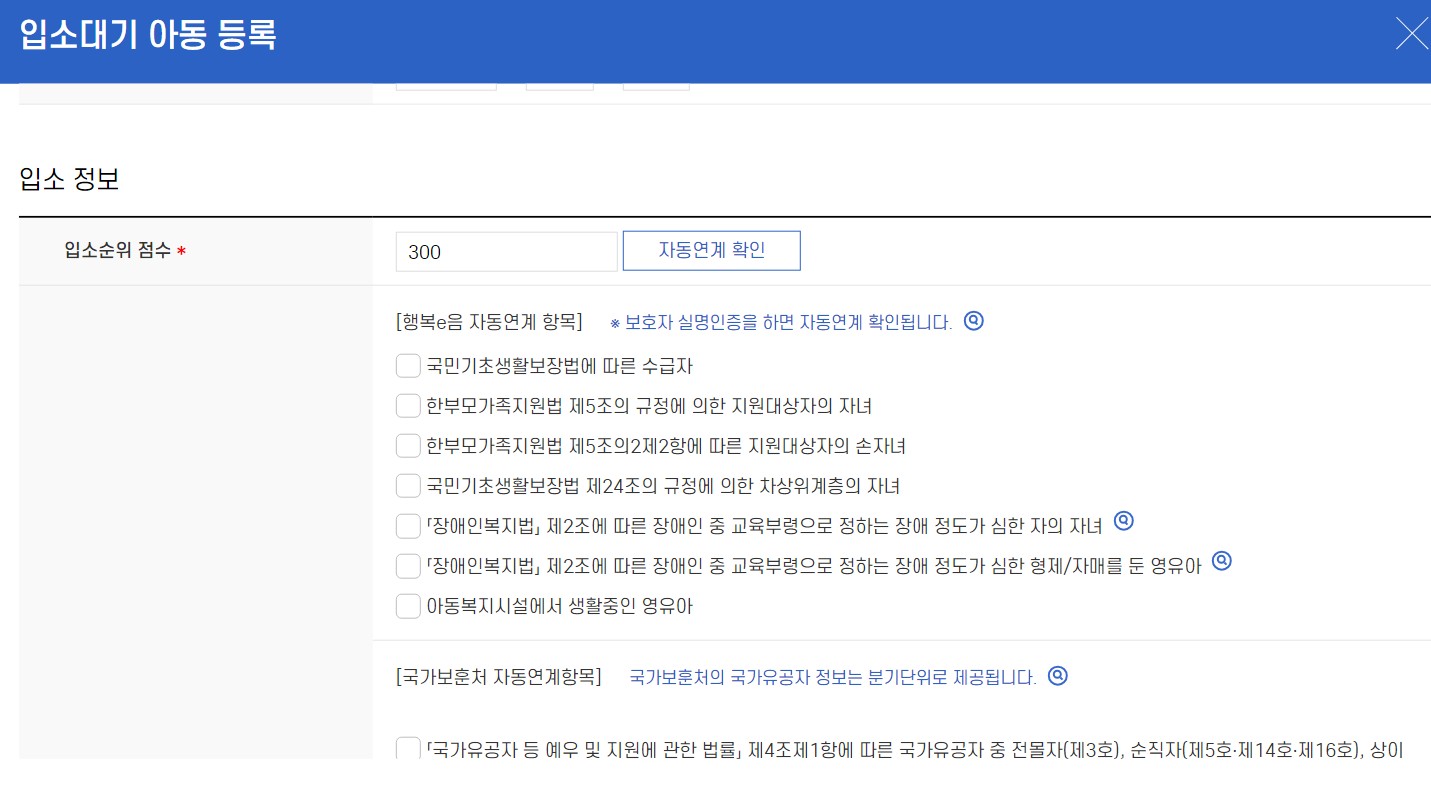1431x790 pixels.
Task: Click the 보호자 실명인증을 하면 자동연계 확인됩니다 text
Action: (781, 323)
